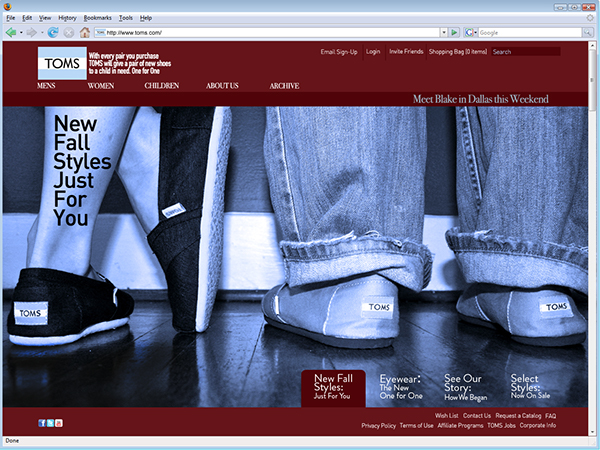Open the History menu

pyautogui.click(x=67, y=18)
